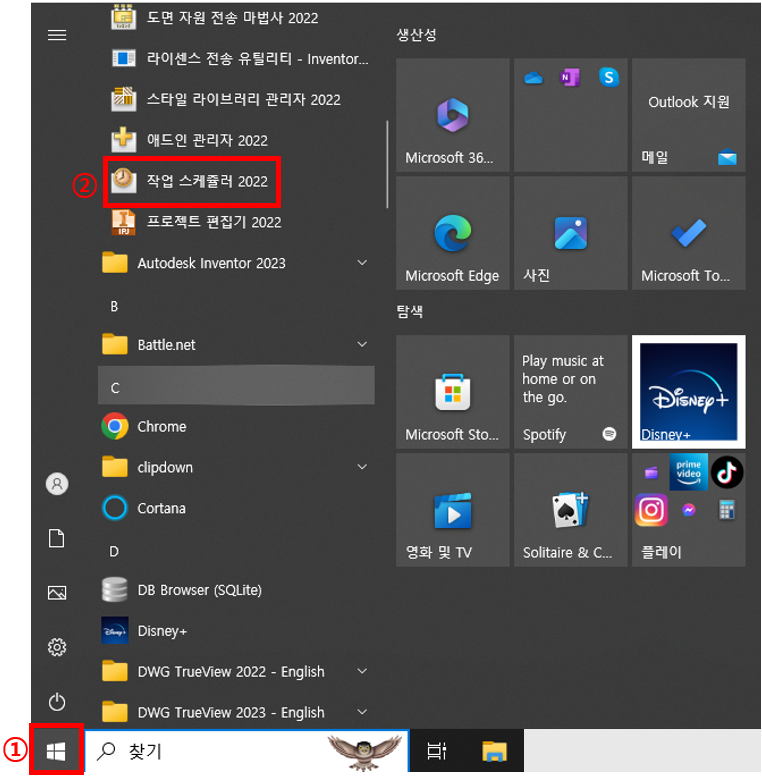Open the Windows Start button

coord(56,751)
